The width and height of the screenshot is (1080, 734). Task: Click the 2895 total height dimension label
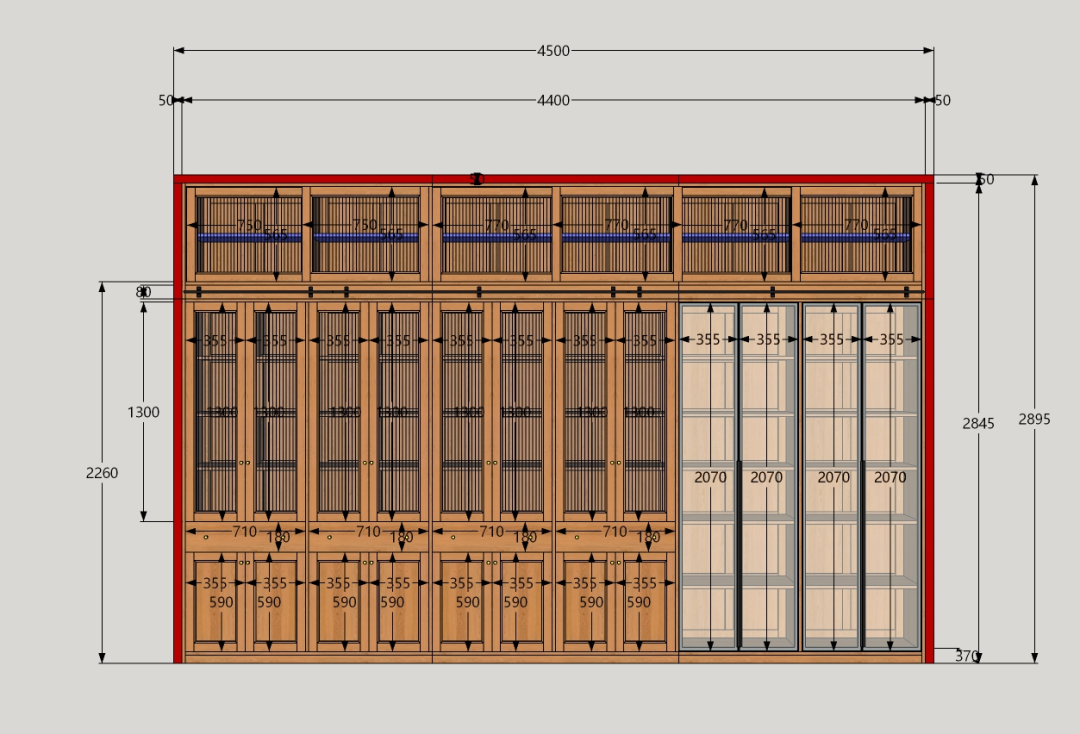pos(1034,419)
